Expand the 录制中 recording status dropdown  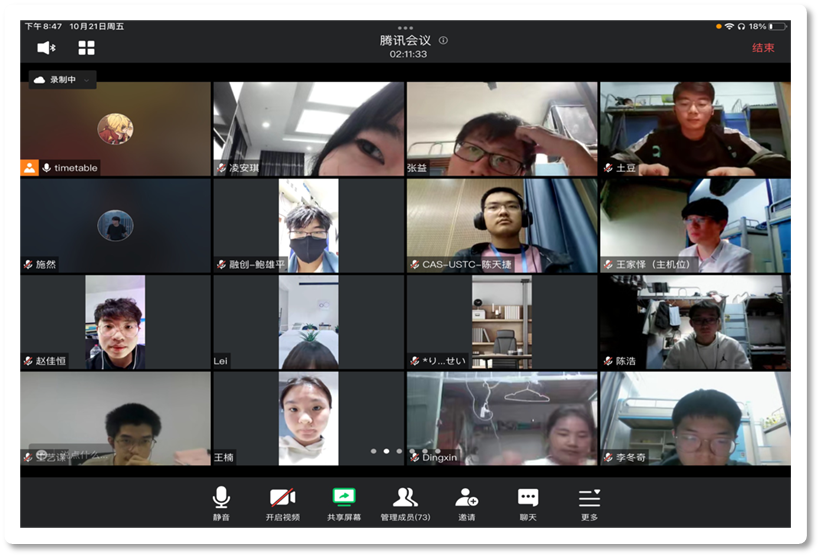tap(86, 79)
